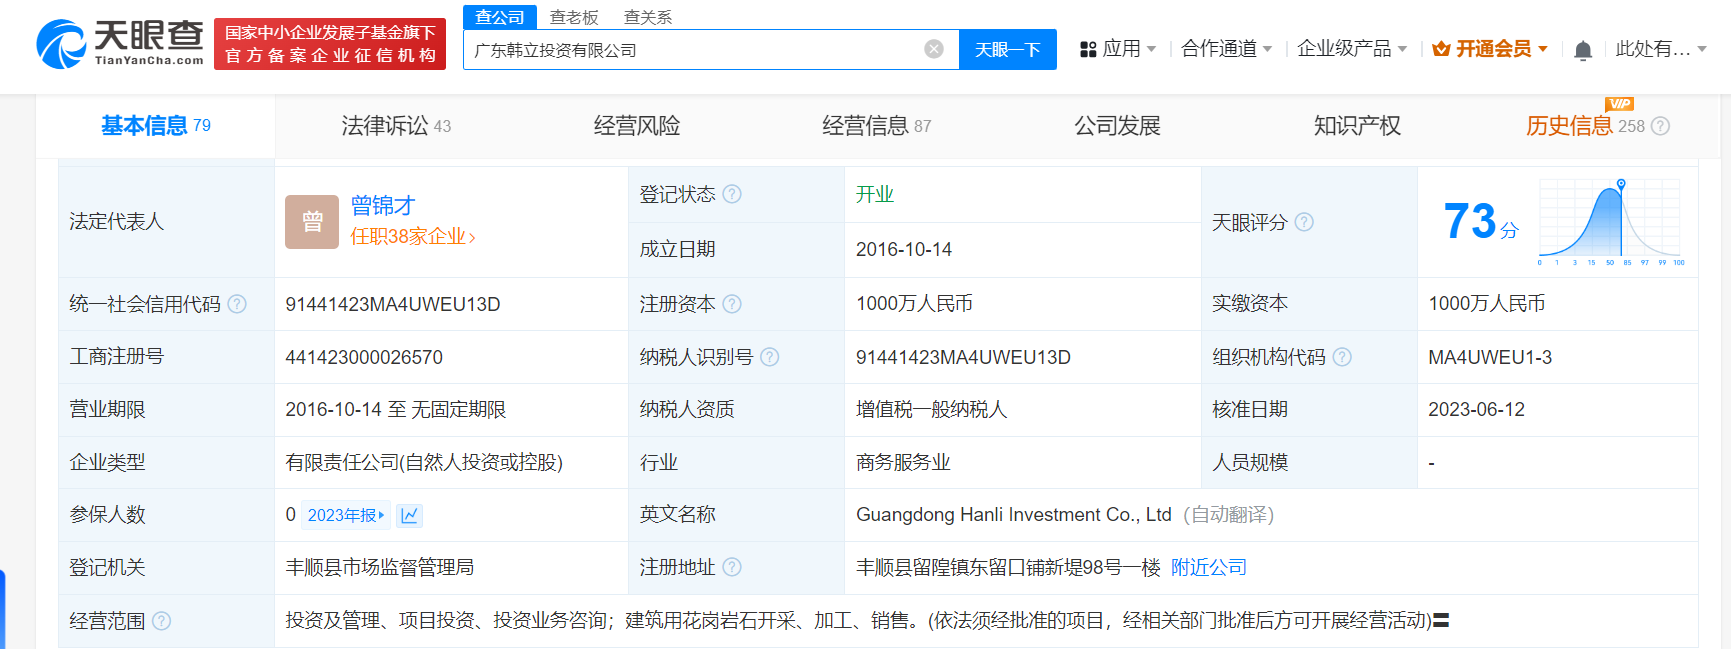Open the 经营信息 tab
Image resolution: width=1731 pixels, height=649 pixels.
[876, 126]
